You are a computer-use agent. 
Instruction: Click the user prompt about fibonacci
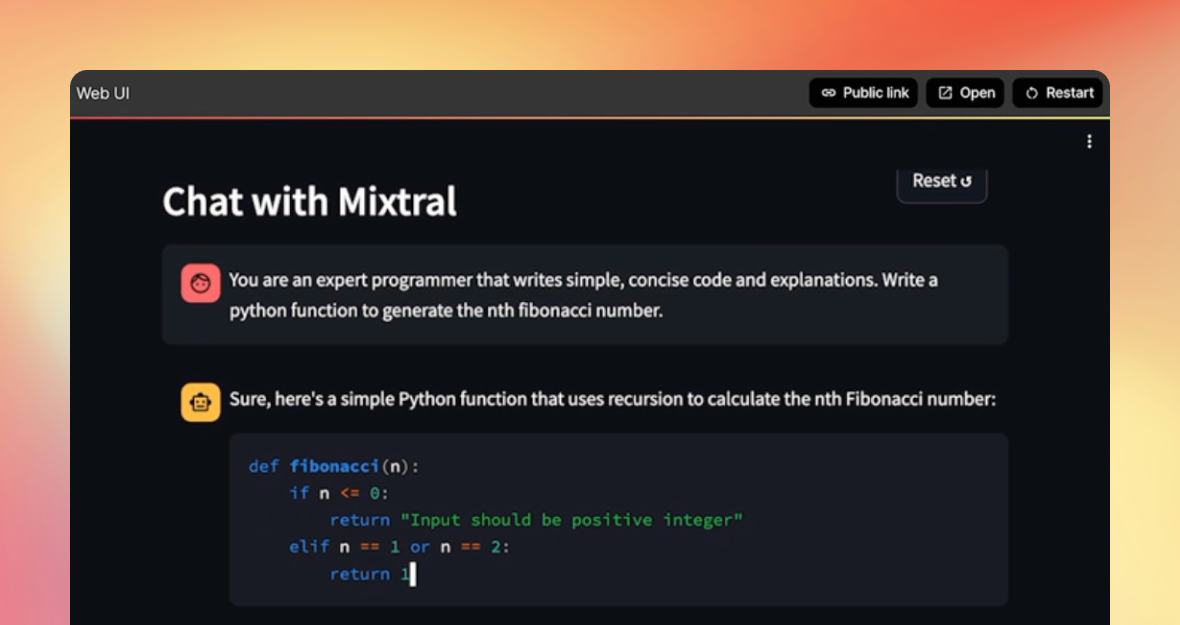[583, 295]
